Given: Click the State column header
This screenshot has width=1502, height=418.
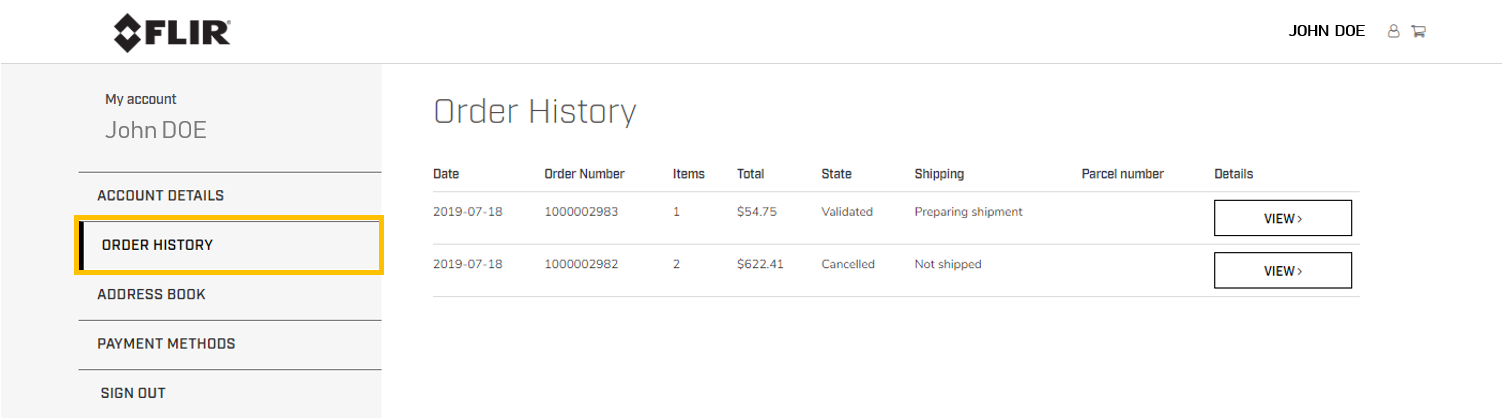Looking at the screenshot, I should tap(836, 174).
